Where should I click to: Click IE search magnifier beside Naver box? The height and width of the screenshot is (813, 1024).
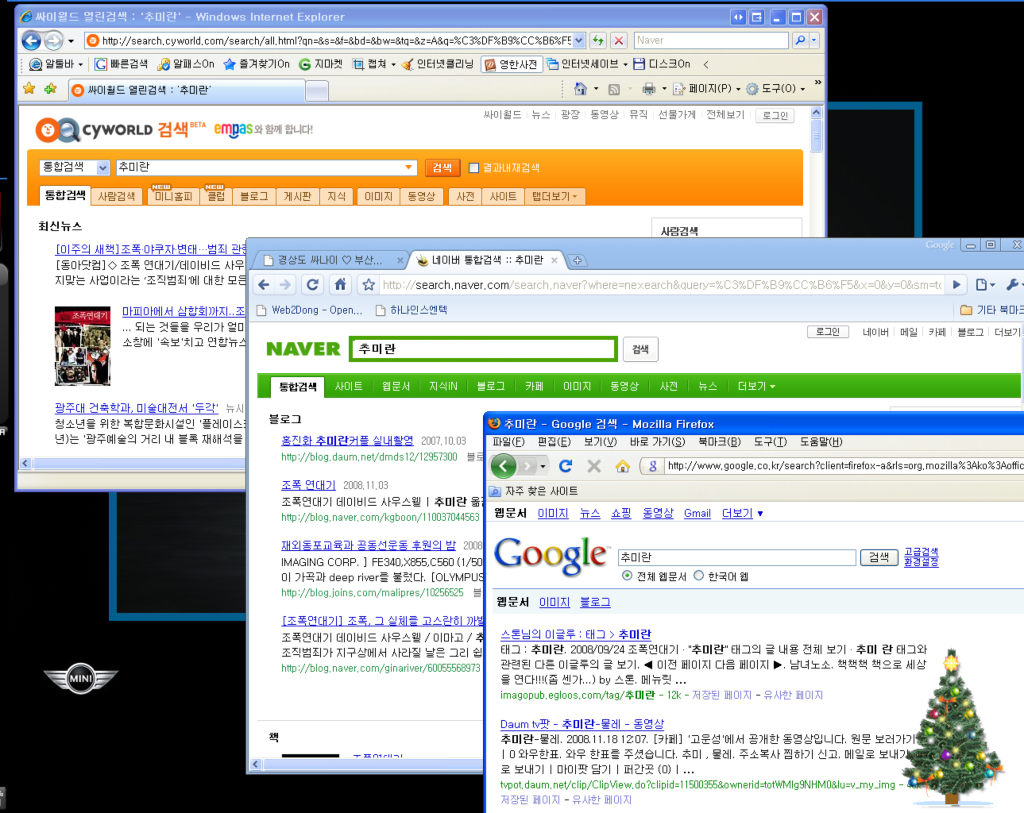click(800, 40)
